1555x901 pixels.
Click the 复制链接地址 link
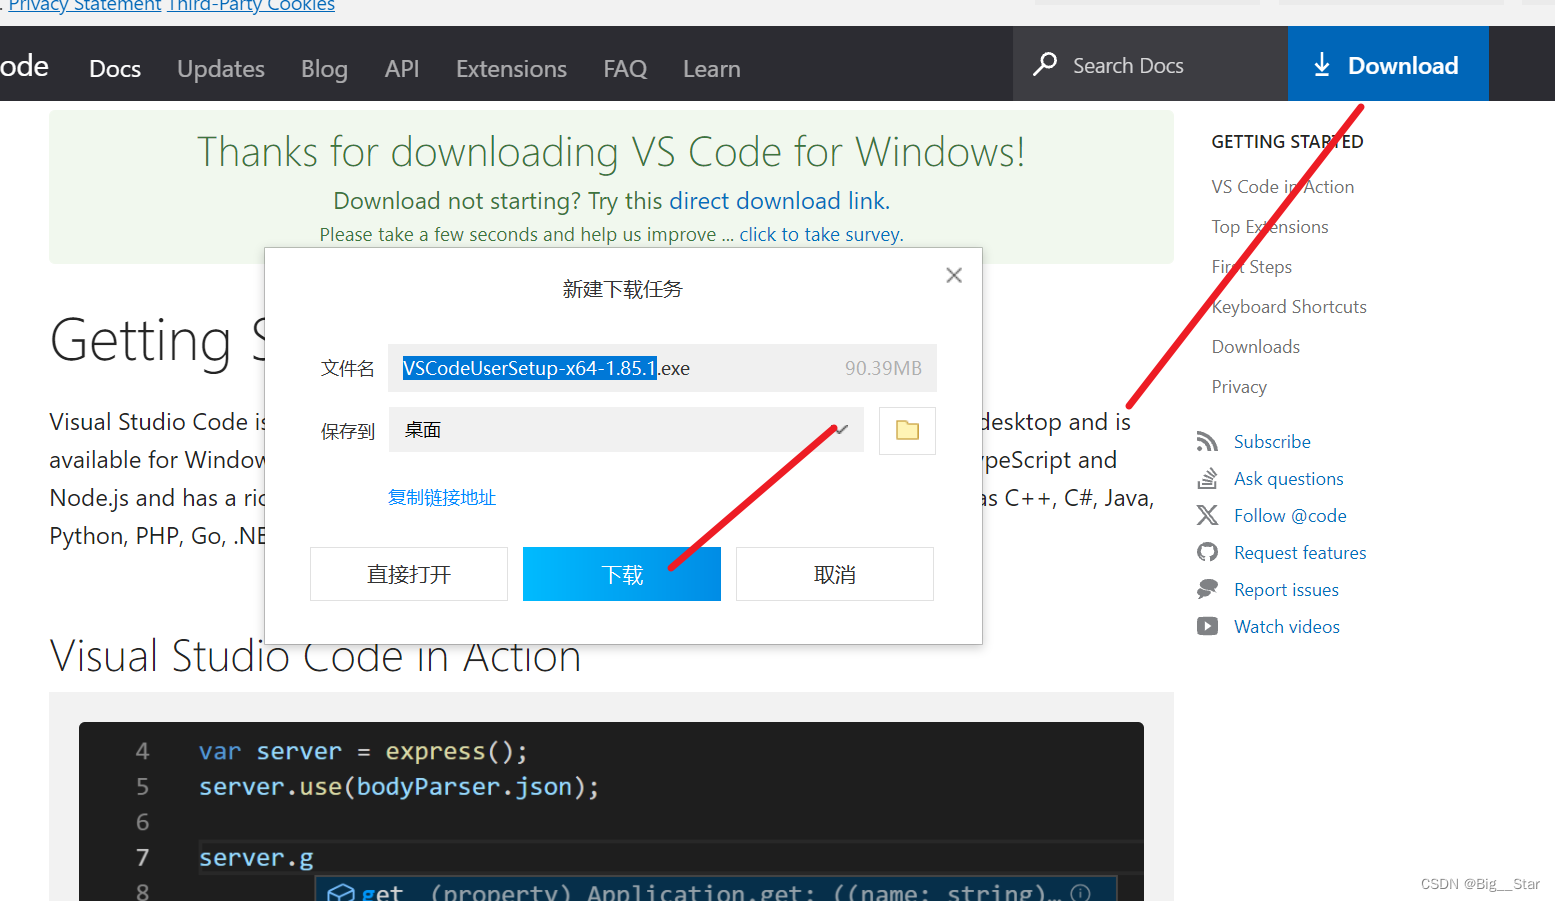tap(442, 497)
